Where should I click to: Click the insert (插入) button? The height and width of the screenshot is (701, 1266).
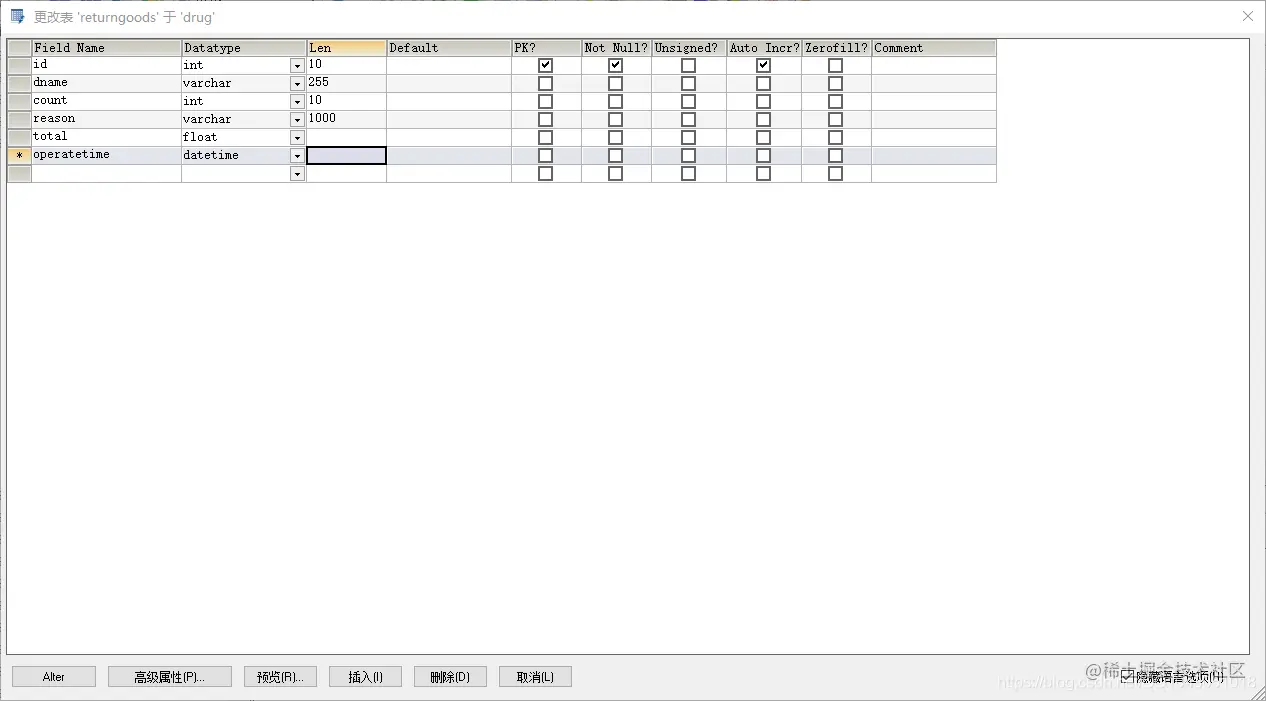pyautogui.click(x=365, y=677)
